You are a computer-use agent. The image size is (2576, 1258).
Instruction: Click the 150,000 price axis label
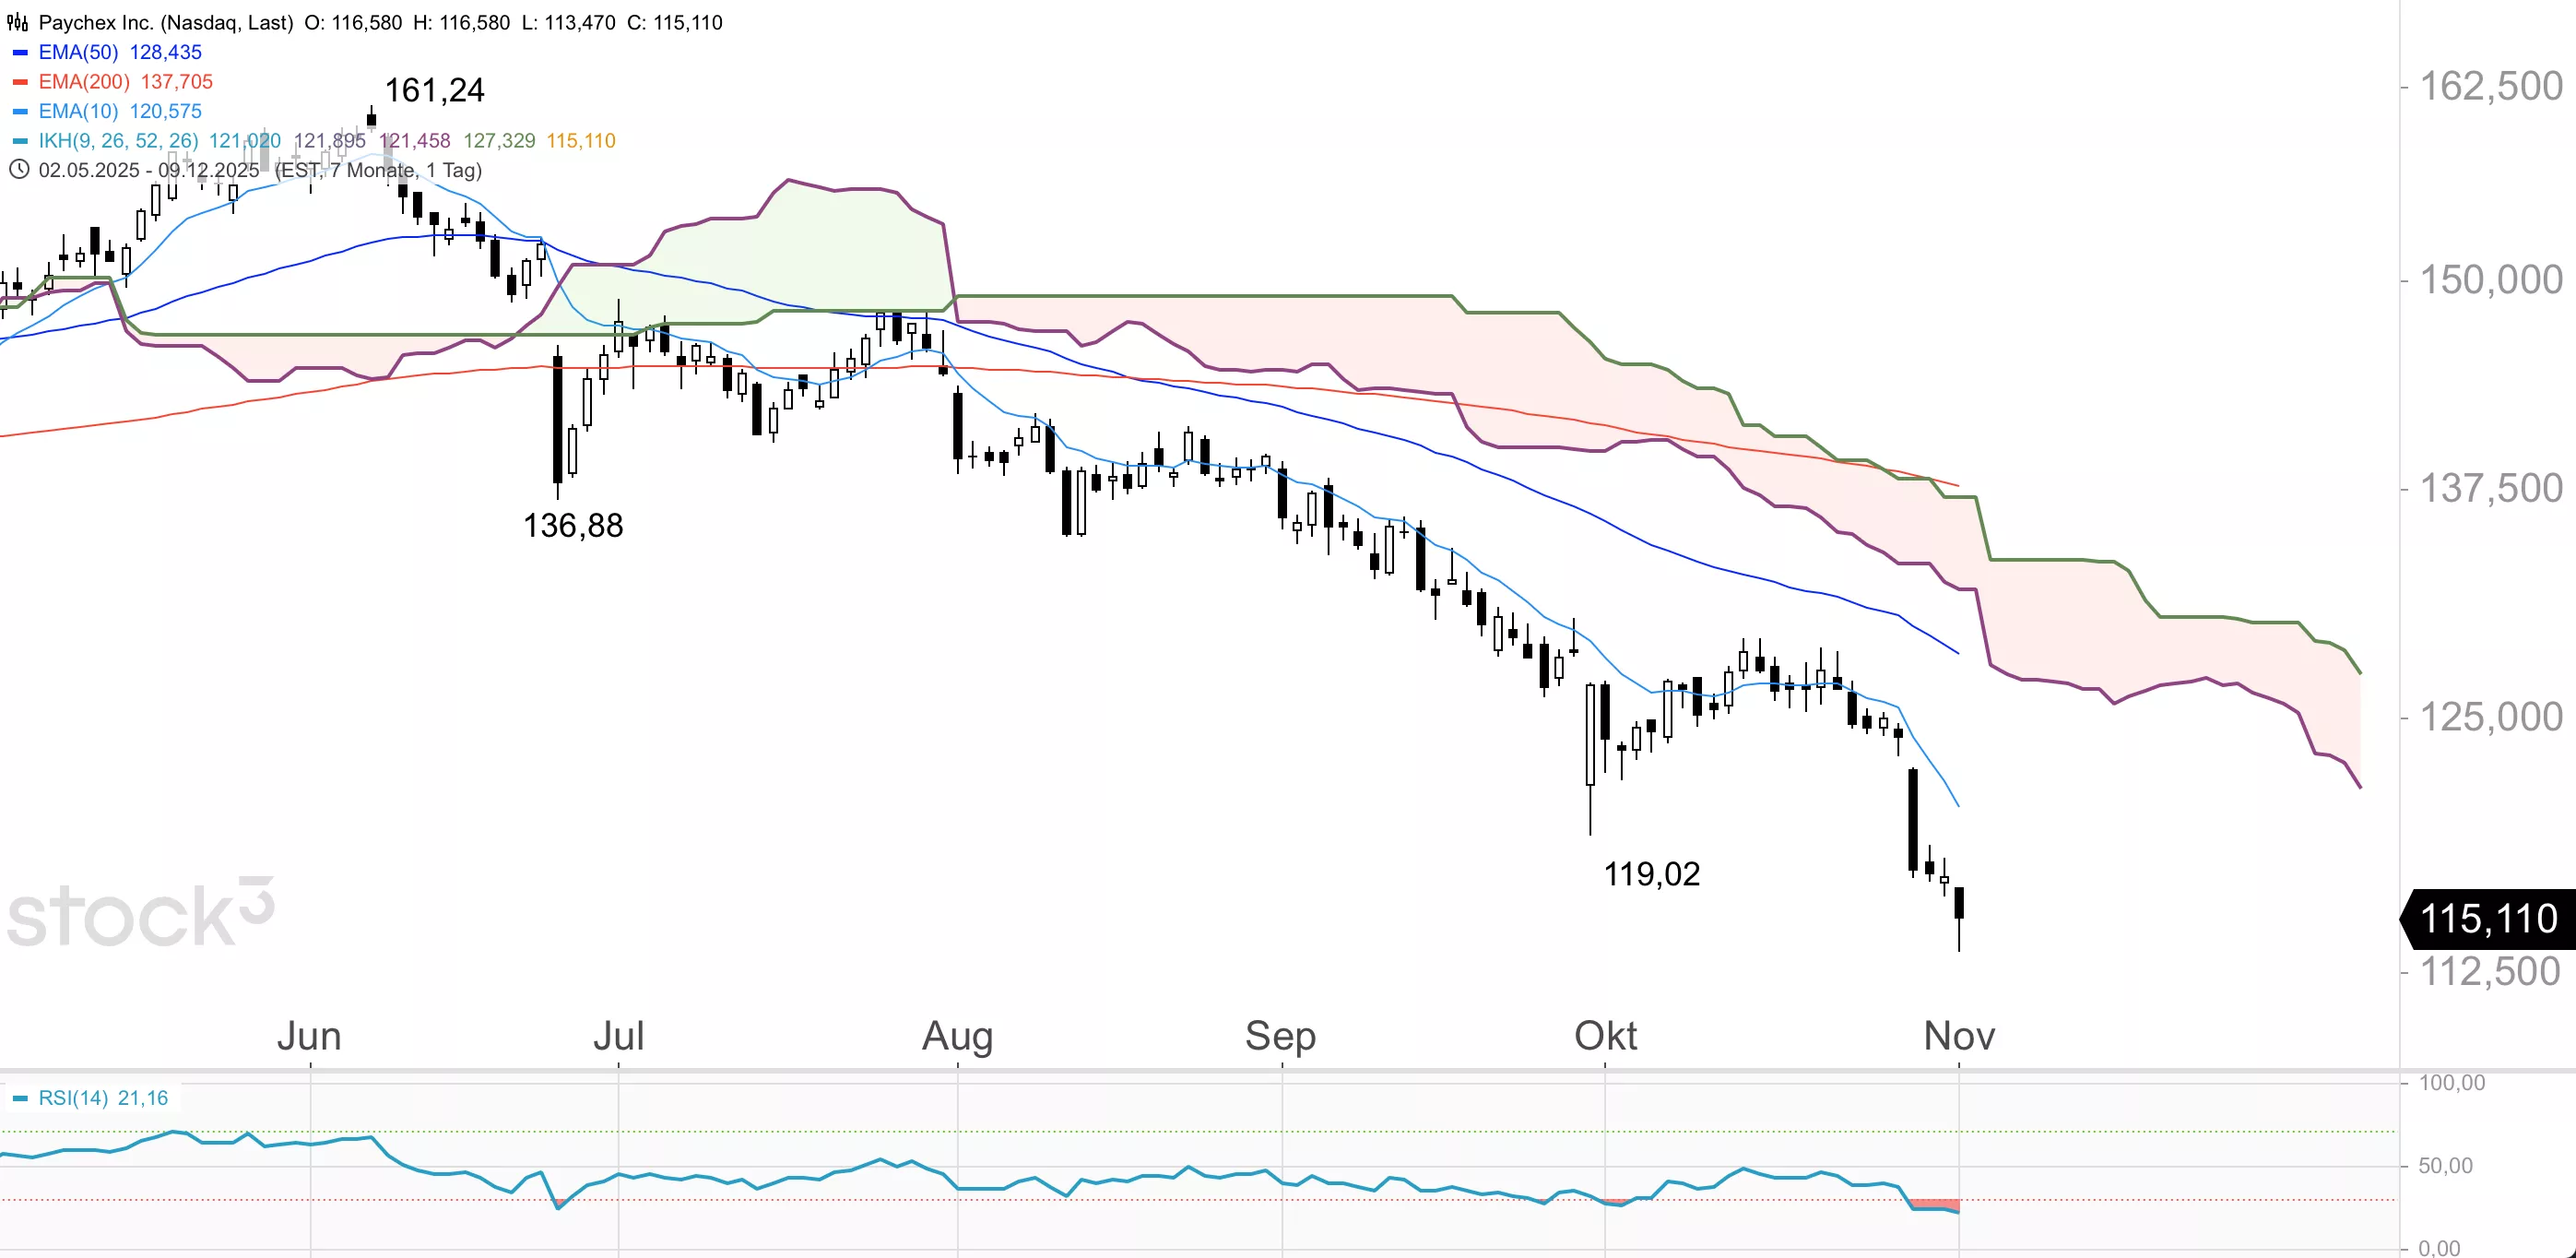2490,280
